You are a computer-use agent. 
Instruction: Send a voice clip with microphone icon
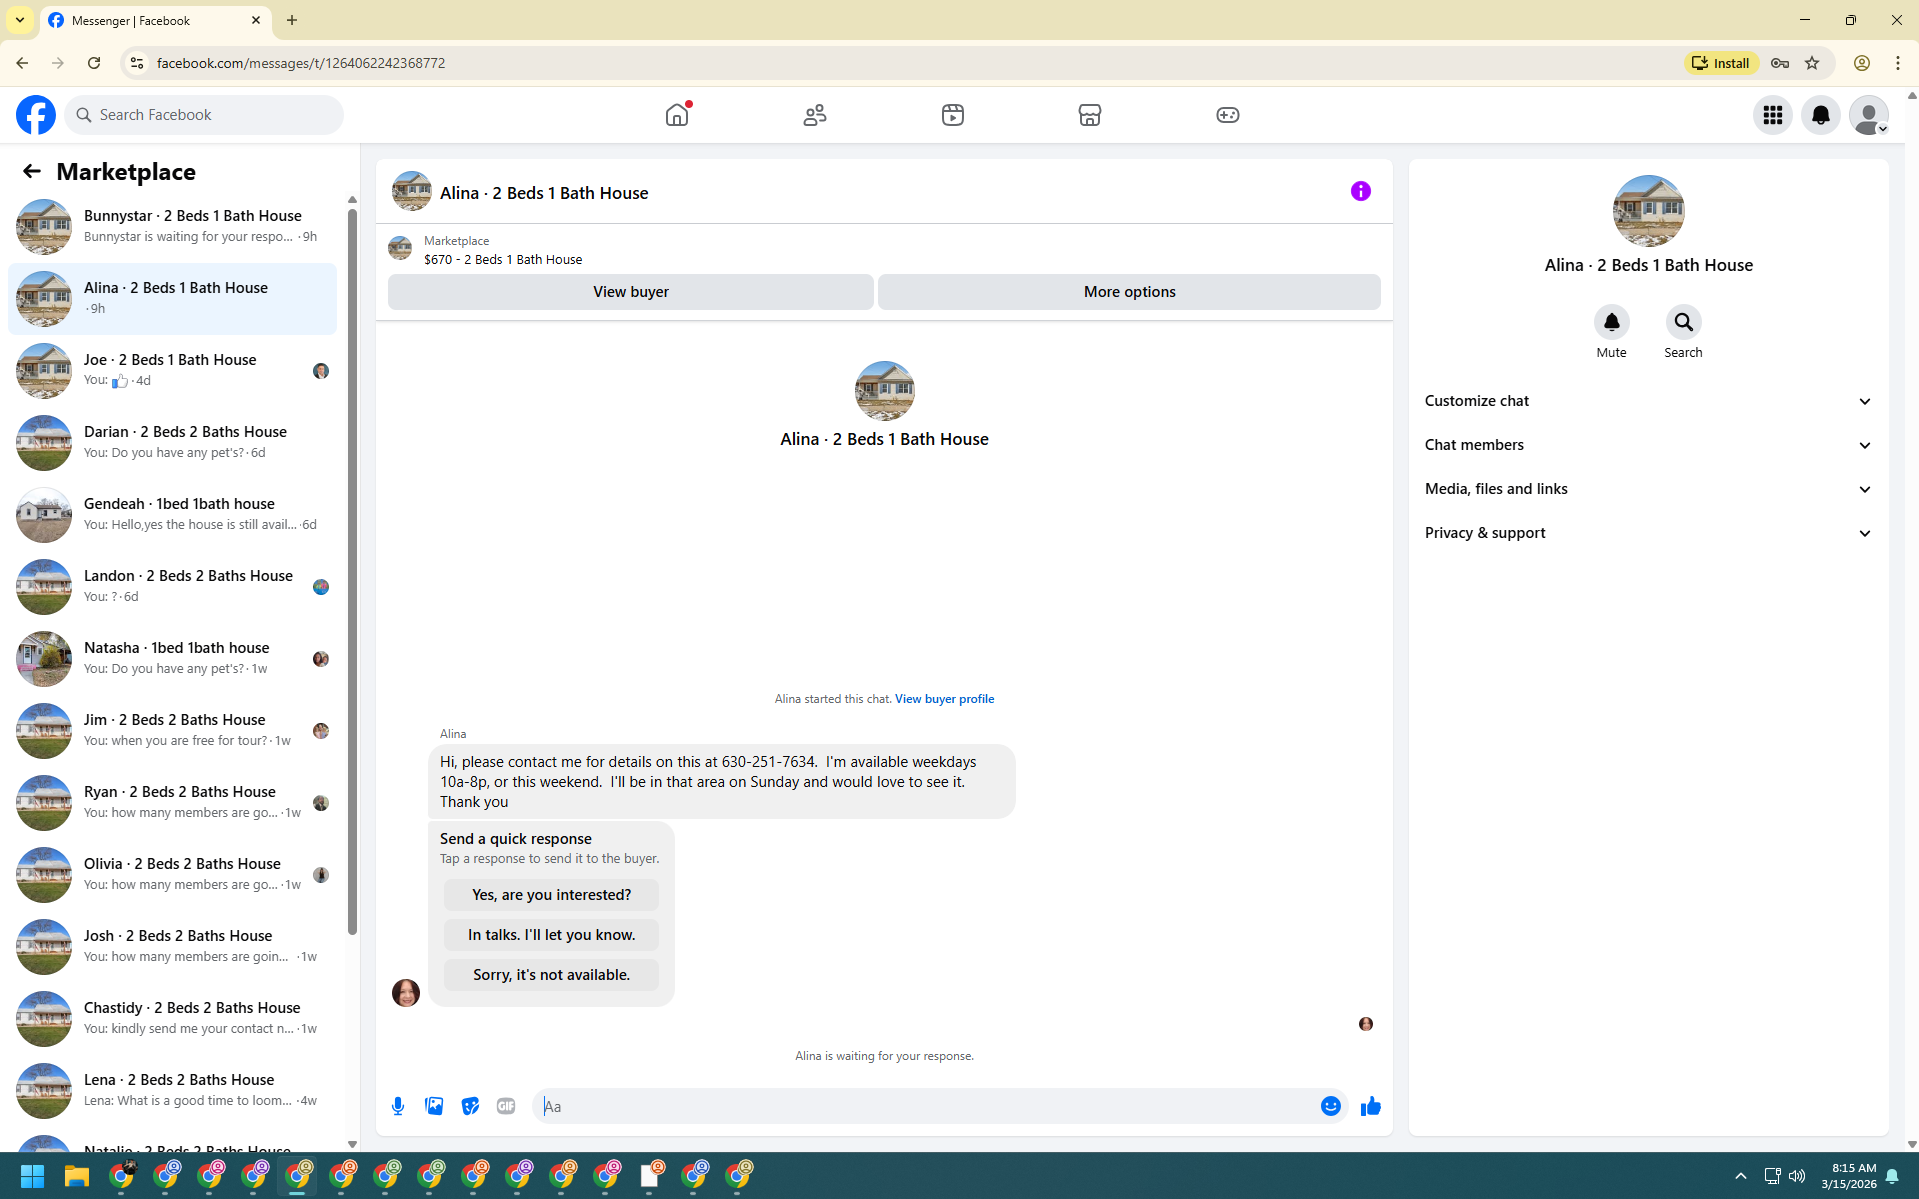coord(398,1106)
